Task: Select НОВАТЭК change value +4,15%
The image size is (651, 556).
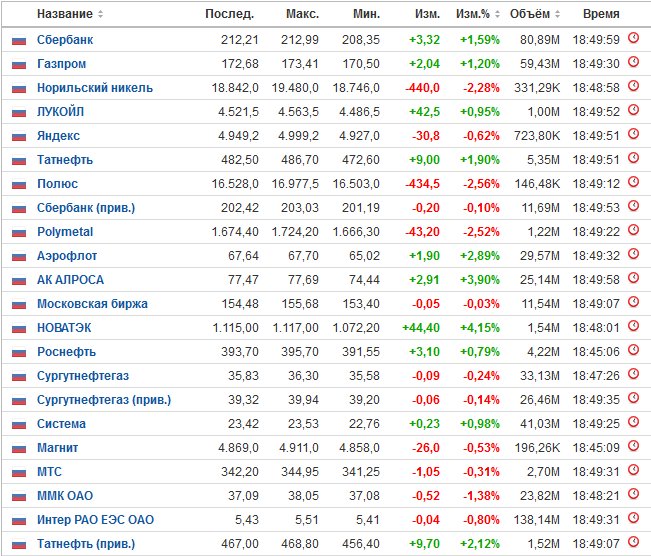Action: (480, 328)
